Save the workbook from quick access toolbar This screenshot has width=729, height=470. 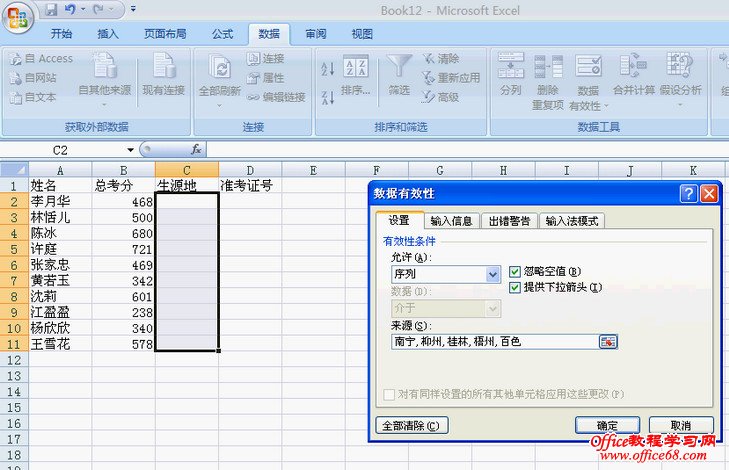coord(51,9)
